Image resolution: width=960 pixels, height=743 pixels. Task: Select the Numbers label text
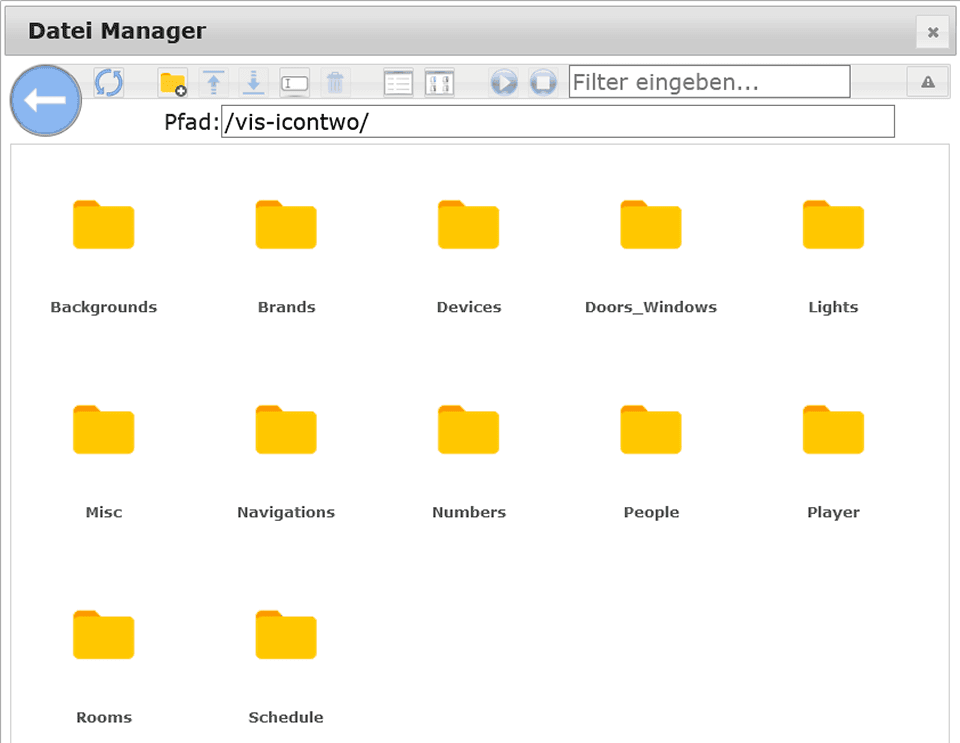pyautogui.click(x=469, y=512)
